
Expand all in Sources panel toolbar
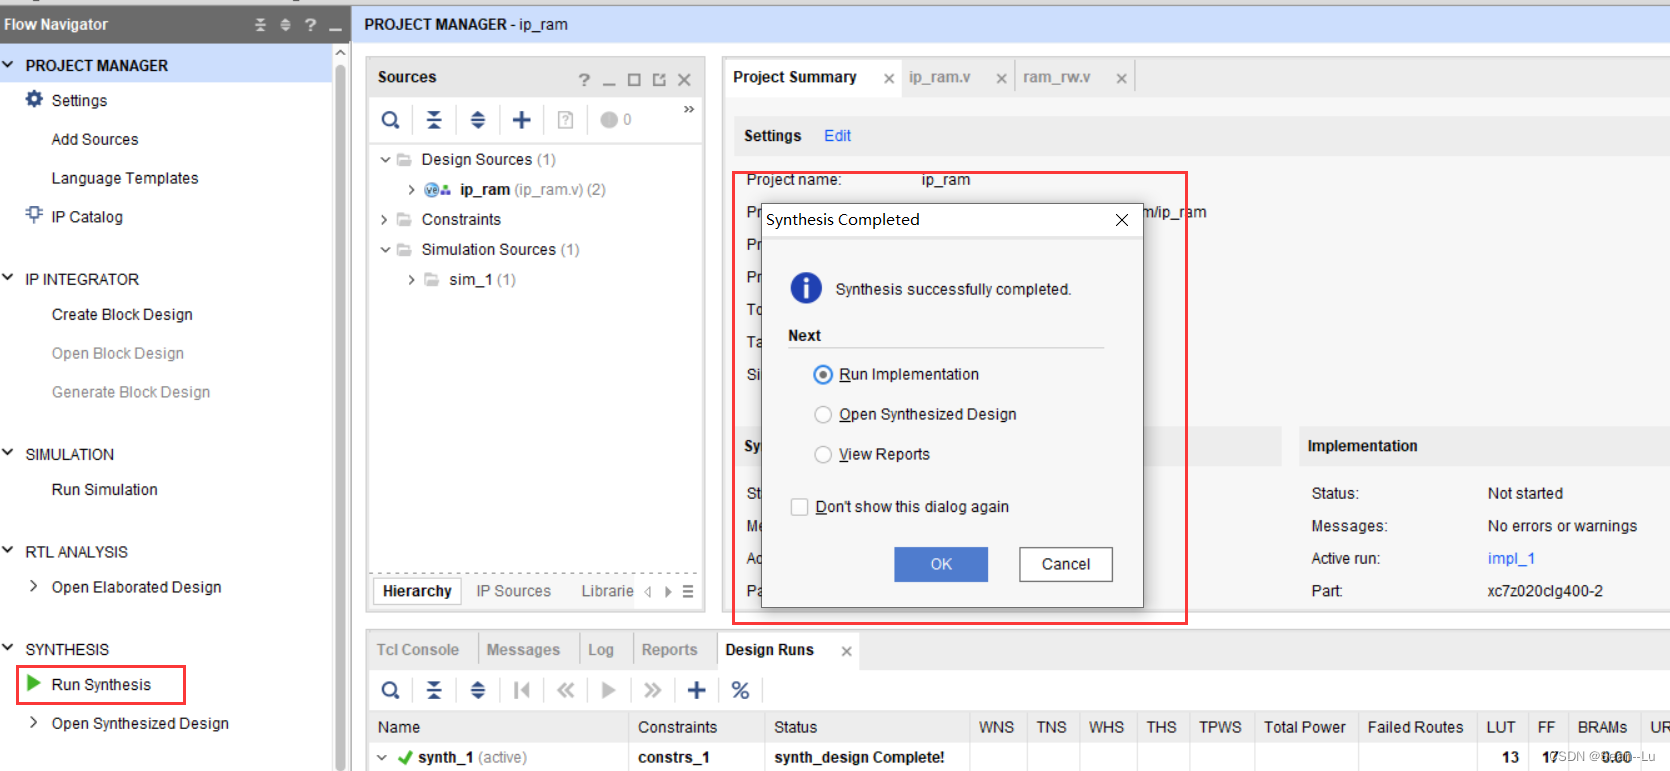pyautogui.click(x=478, y=120)
